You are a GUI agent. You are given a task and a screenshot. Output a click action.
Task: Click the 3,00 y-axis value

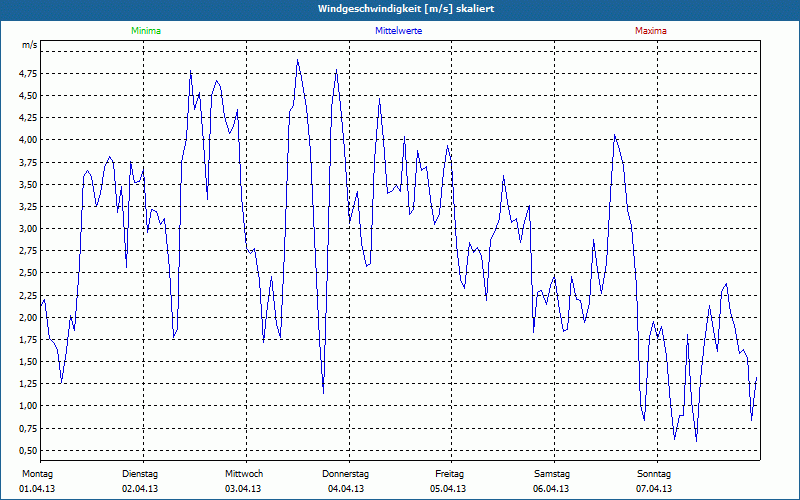tap(29, 229)
